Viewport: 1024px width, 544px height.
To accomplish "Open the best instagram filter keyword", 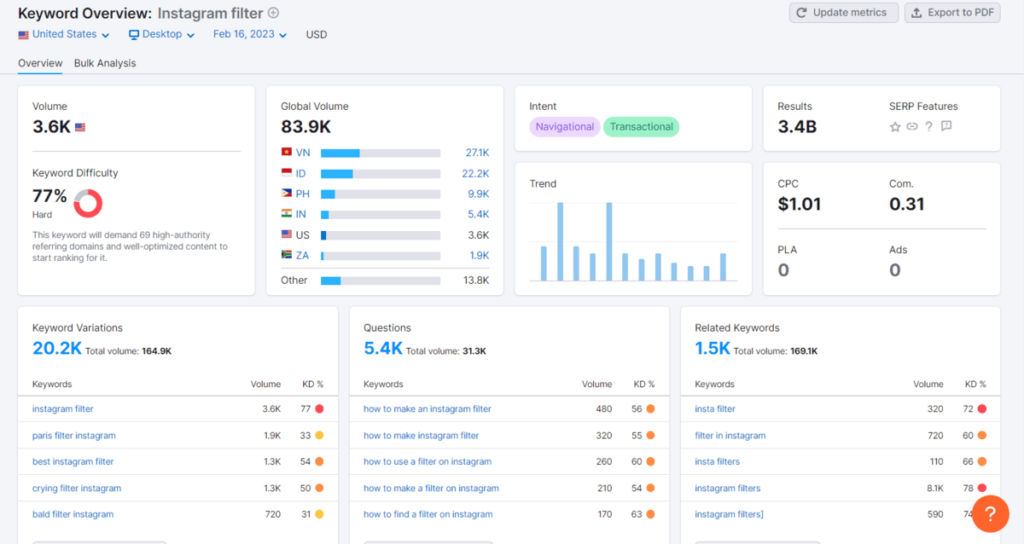I will (73, 462).
